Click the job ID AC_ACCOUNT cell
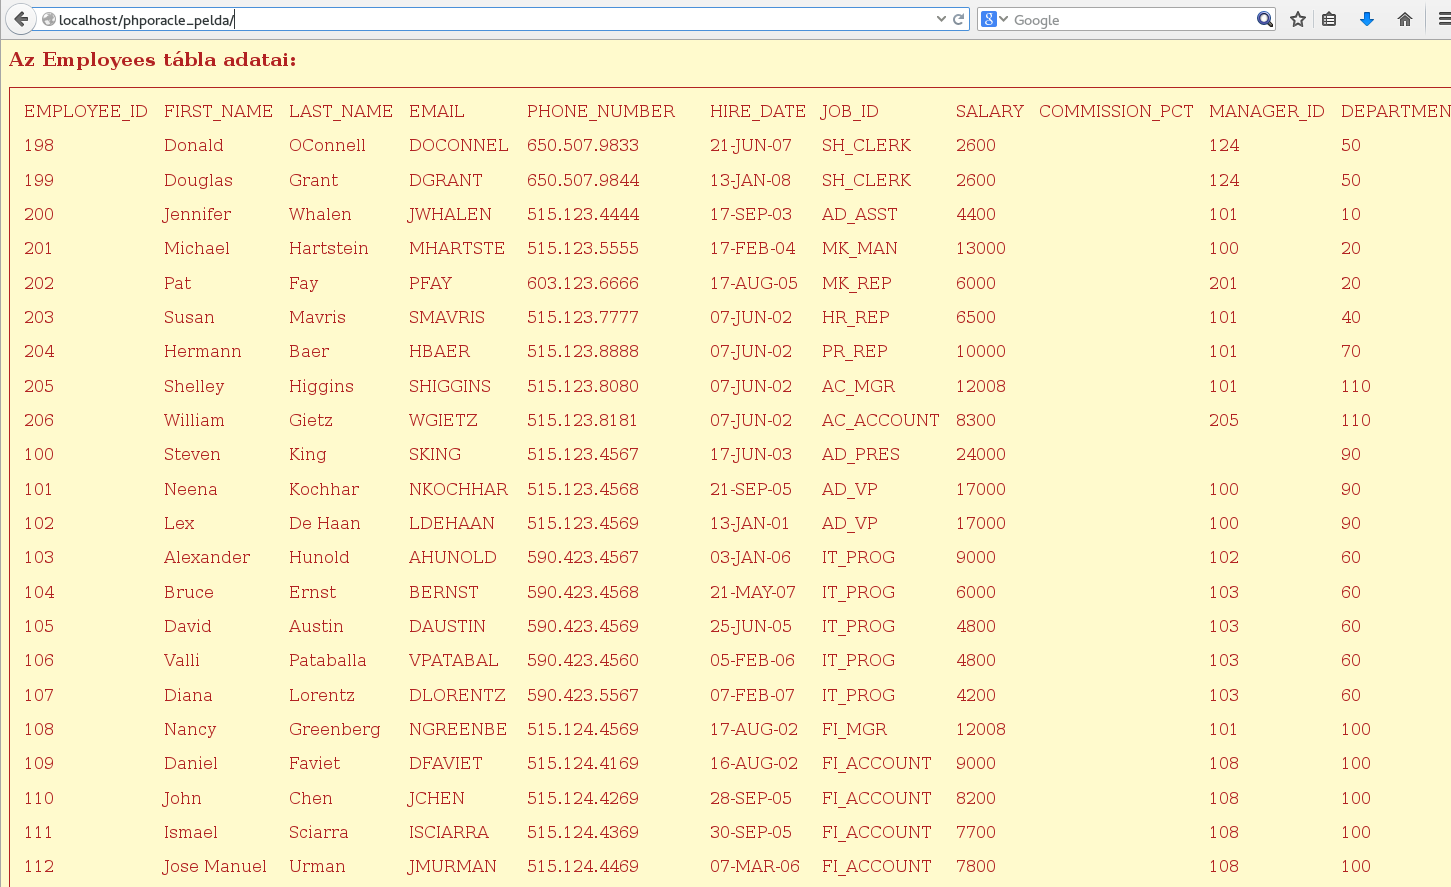The width and height of the screenshot is (1451, 887). tap(880, 420)
